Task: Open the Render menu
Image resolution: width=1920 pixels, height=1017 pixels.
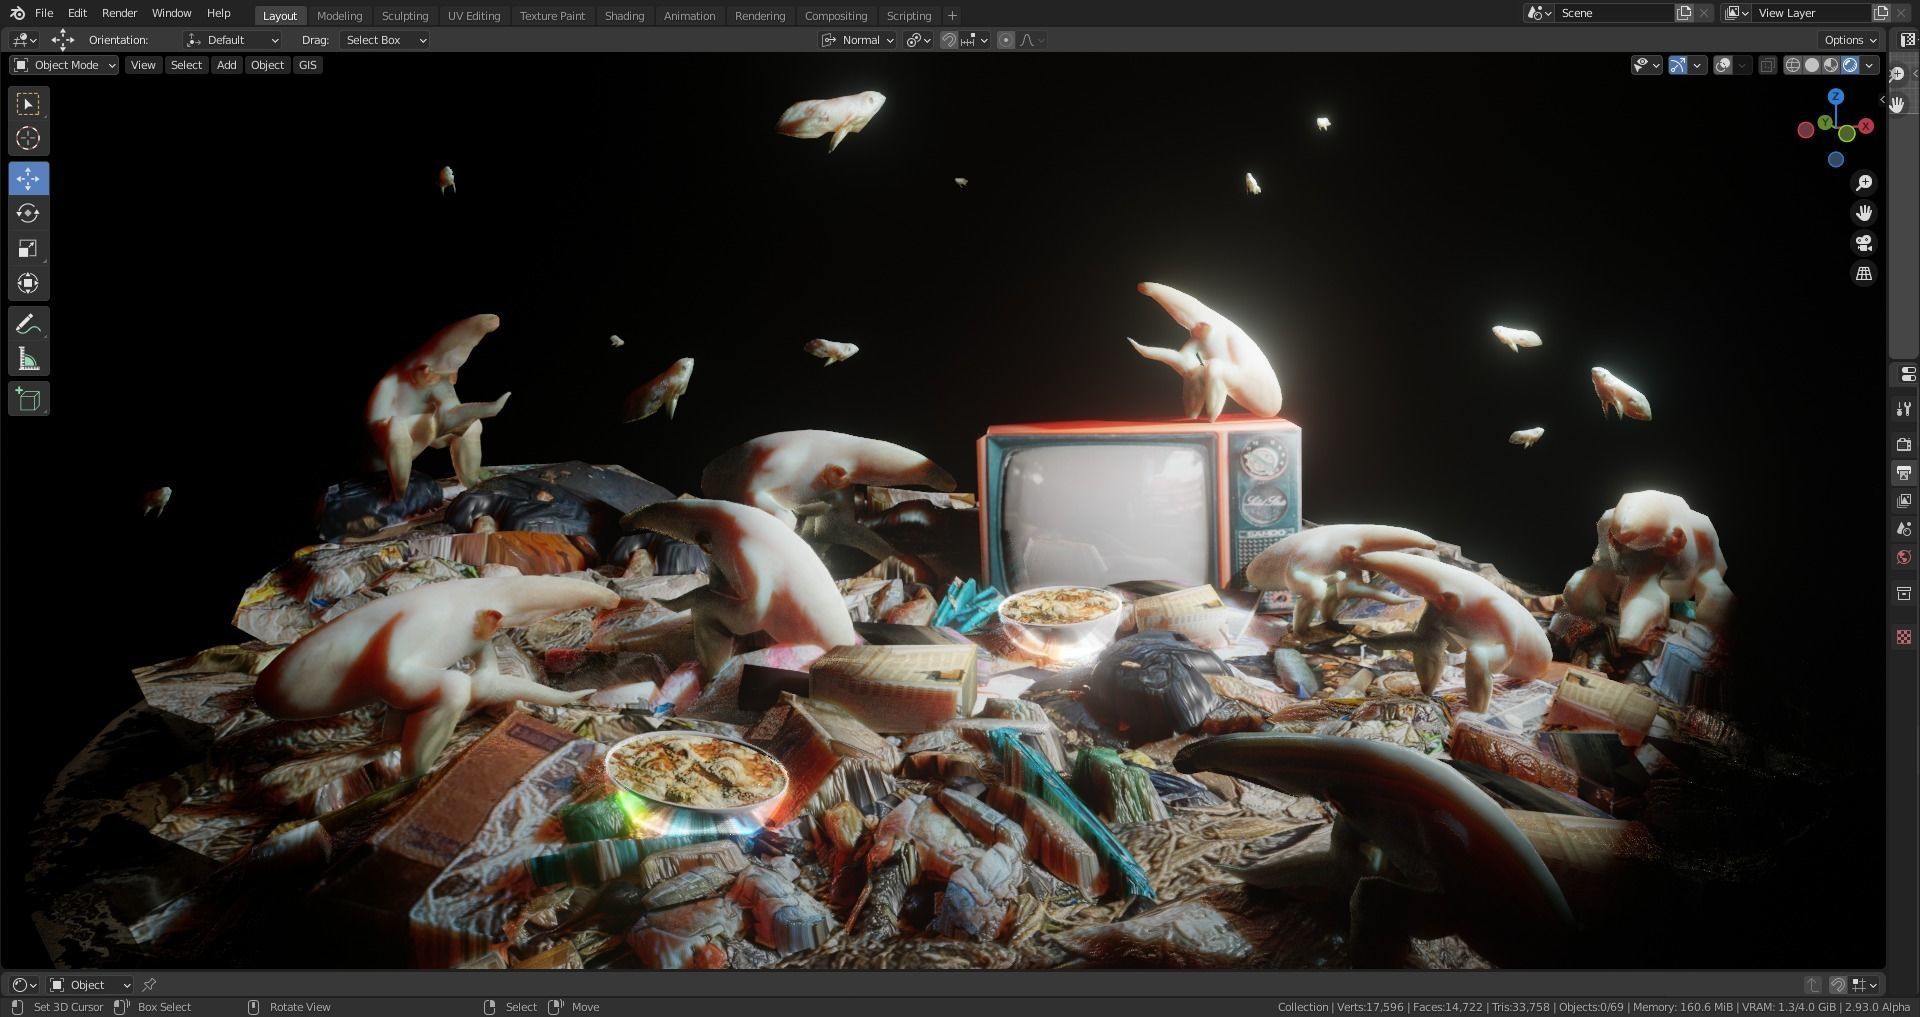Action: click(119, 13)
